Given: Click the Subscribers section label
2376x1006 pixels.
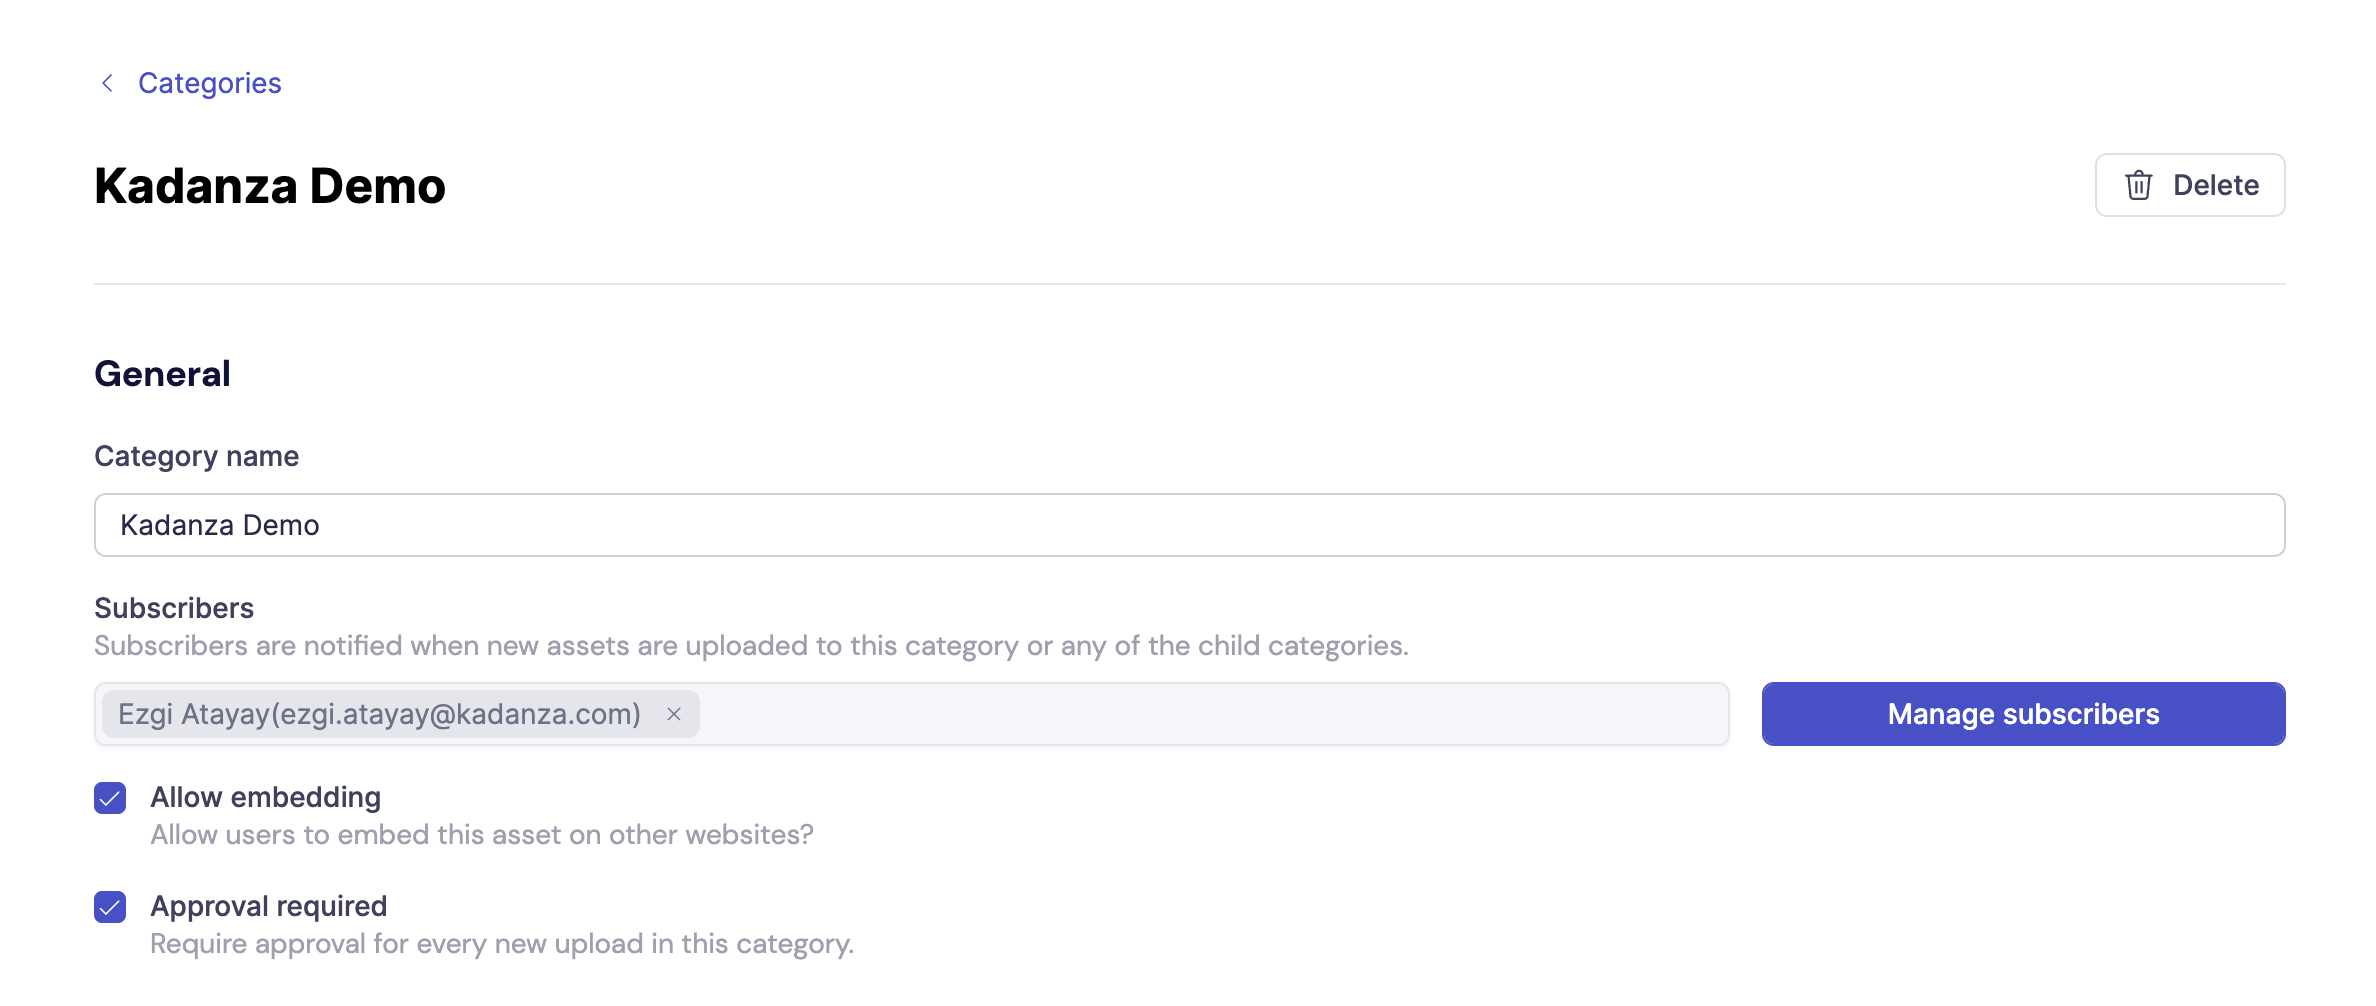Looking at the screenshot, I should click(173, 607).
